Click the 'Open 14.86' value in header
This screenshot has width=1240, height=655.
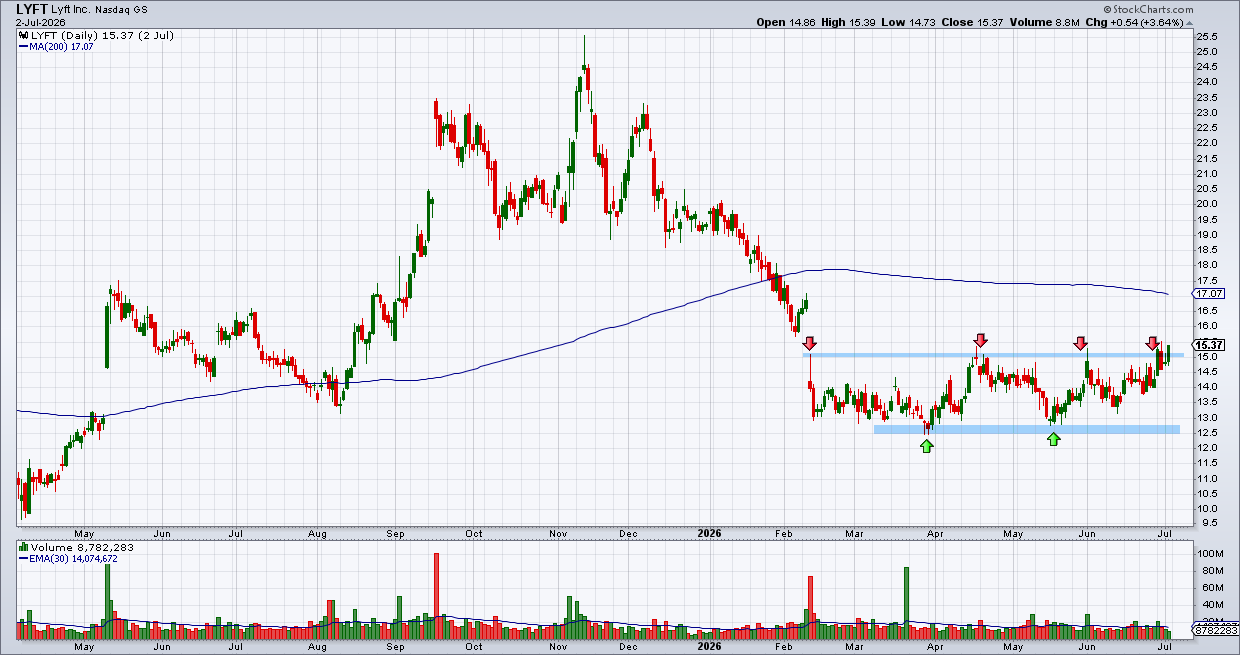pos(787,22)
